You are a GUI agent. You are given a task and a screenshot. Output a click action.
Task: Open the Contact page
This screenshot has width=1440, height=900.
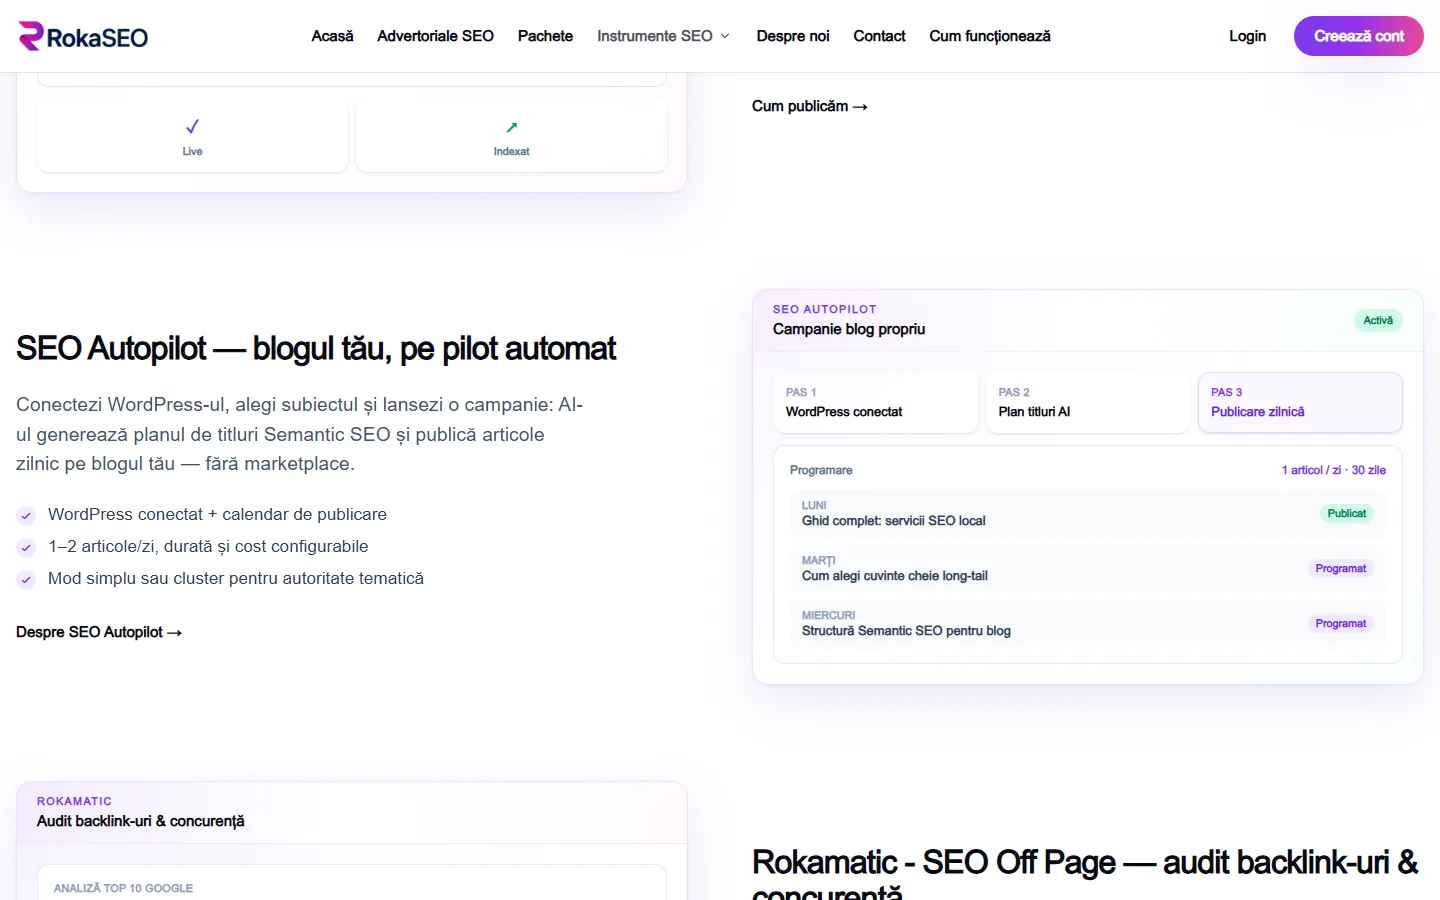(879, 36)
